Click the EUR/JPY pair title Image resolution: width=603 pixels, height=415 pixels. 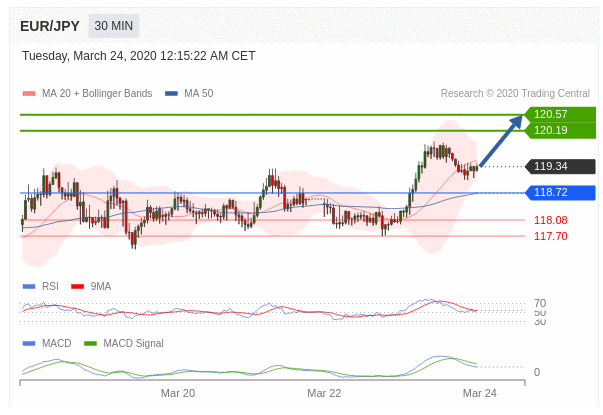pyautogui.click(x=49, y=27)
